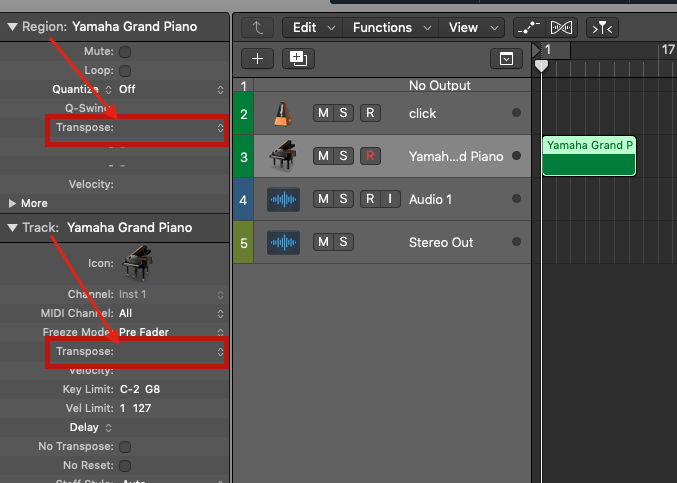Open the Functions menu
The height and width of the screenshot is (483, 677).
click(x=391, y=28)
